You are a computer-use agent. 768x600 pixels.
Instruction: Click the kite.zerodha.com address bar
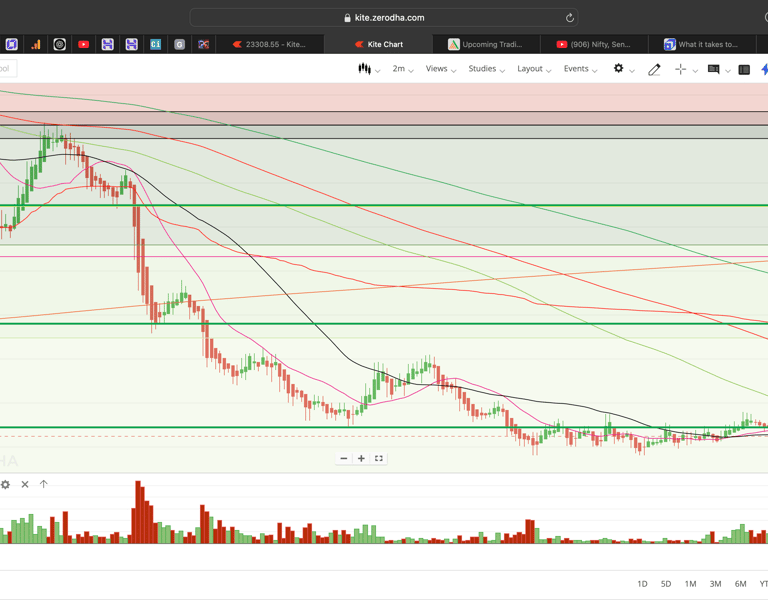coord(384,18)
